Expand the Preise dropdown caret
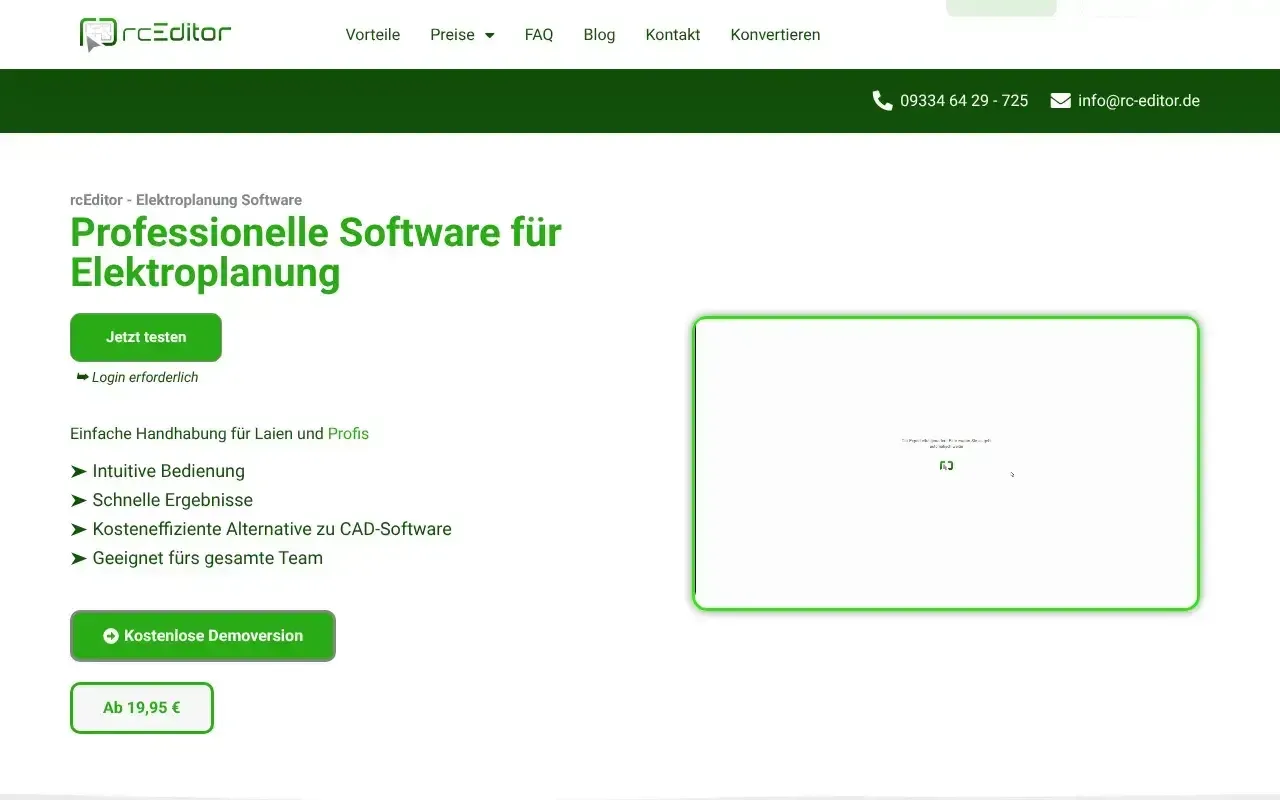This screenshot has height=800, width=1280. pos(489,35)
